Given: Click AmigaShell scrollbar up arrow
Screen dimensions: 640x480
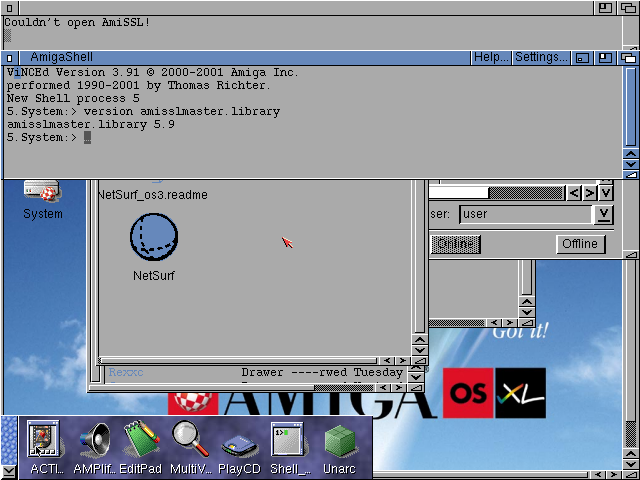Looking at the screenshot, I should (631, 154).
